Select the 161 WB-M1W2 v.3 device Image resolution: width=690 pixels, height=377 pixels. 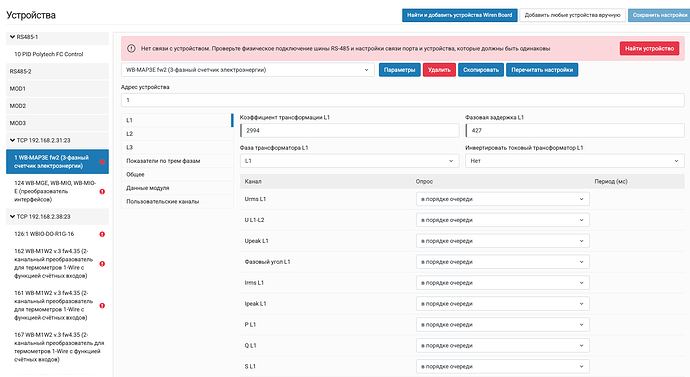[x=57, y=305]
